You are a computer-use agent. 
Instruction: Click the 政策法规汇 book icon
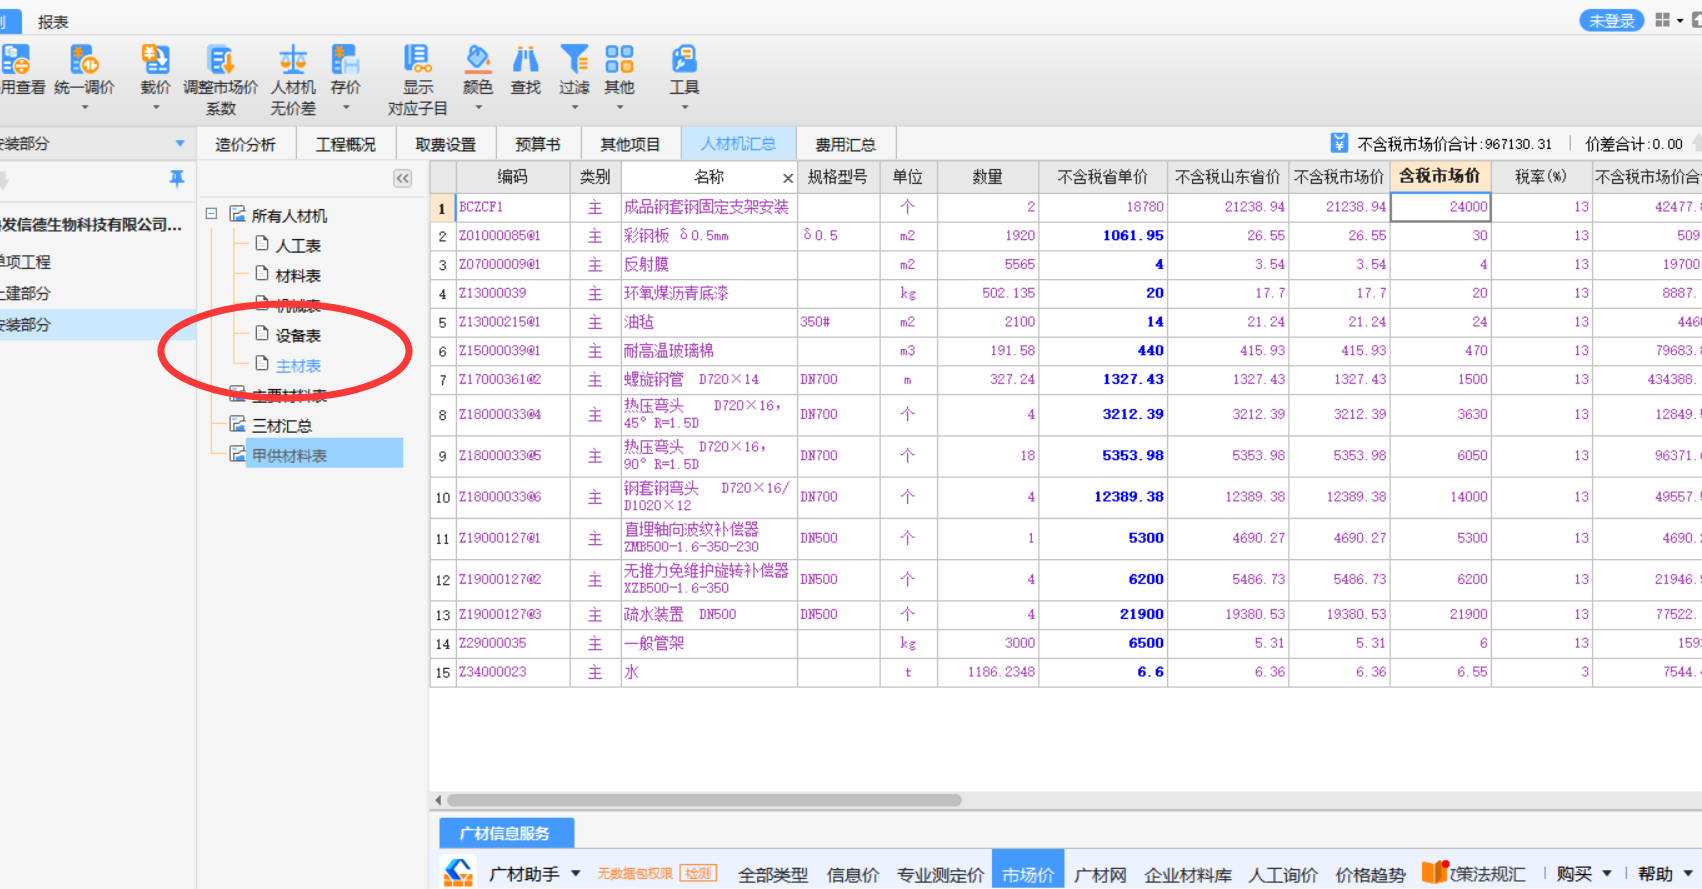(1434, 872)
